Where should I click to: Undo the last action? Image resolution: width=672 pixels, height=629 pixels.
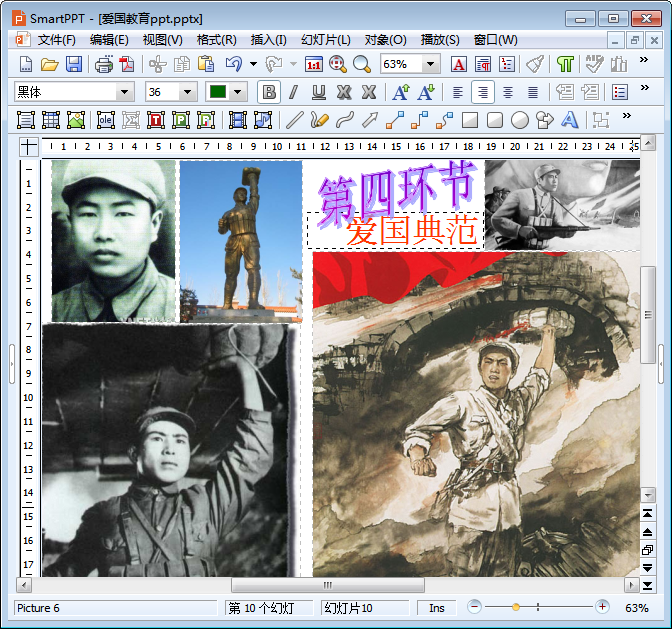[234, 65]
